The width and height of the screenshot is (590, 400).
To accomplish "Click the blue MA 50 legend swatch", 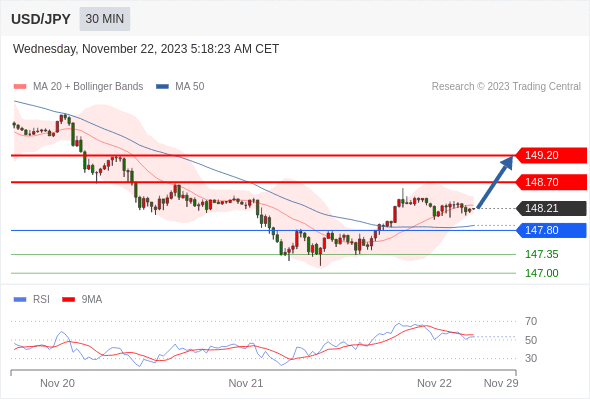I will tap(162, 87).
